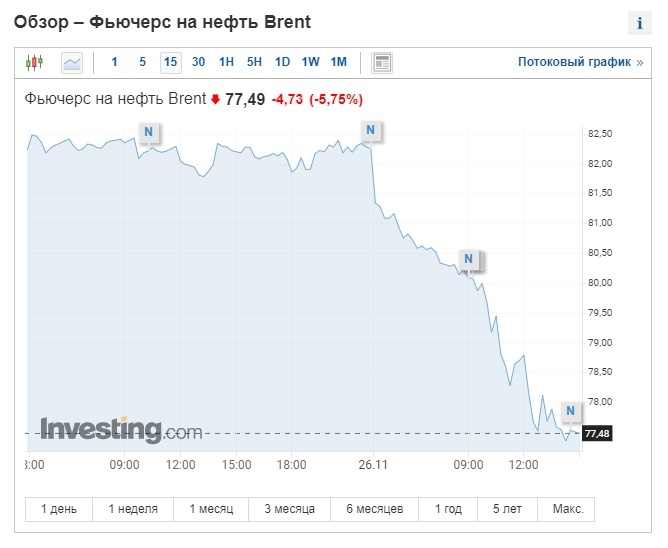
Task: Open the N news marker at 26.11
Action: 371,130
